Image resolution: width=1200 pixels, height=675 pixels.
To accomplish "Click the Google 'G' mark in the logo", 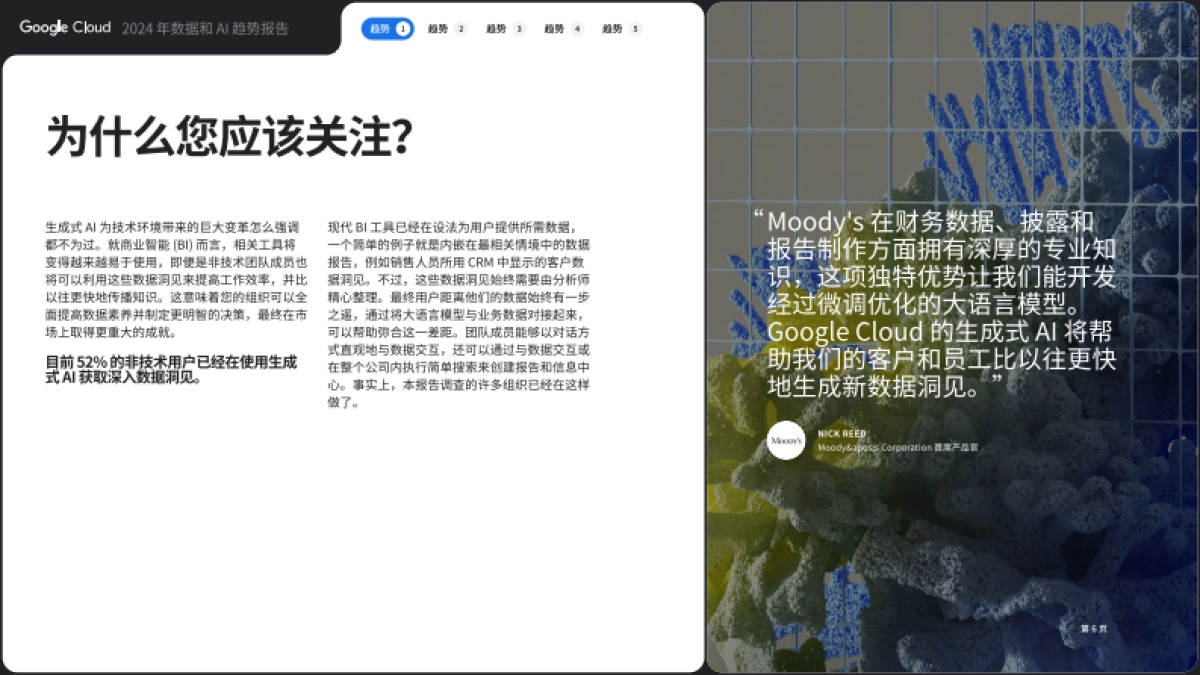I will [25, 28].
